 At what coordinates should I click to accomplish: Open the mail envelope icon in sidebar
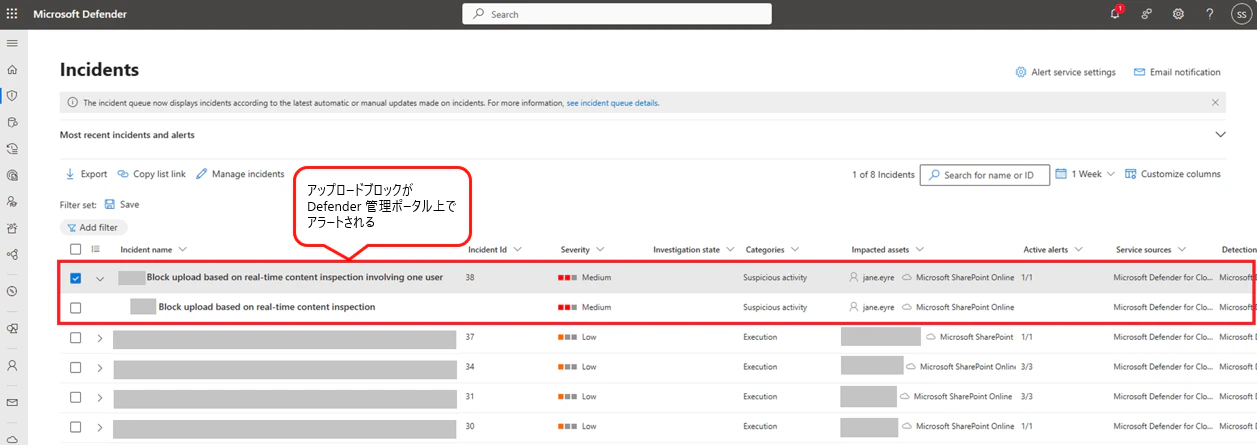12,402
